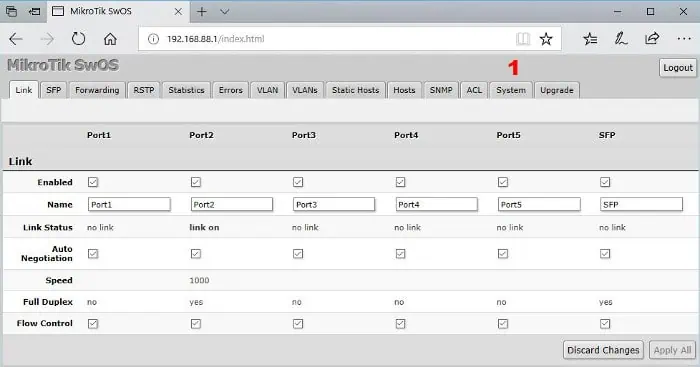Click the Port5 name field
The height and width of the screenshot is (367, 700).
click(x=539, y=204)
